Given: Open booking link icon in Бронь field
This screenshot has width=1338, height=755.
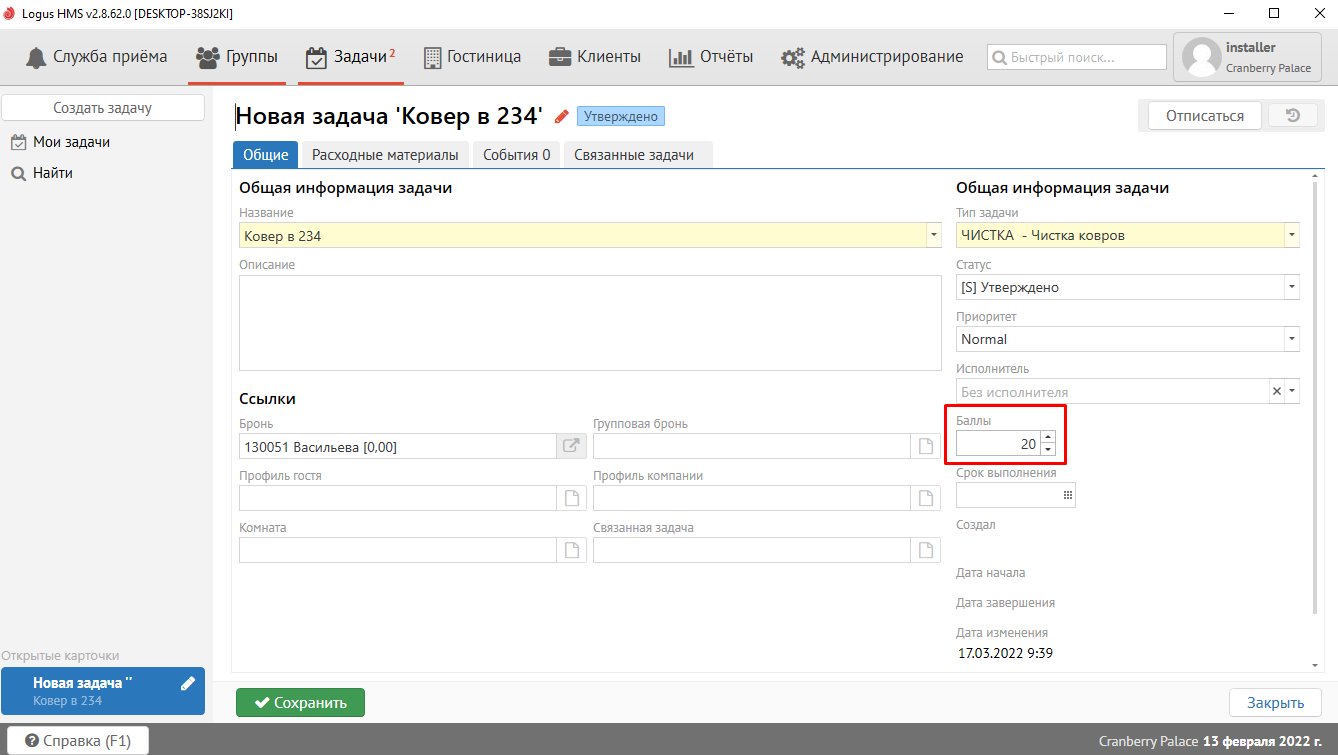Looking at the screenshot, I should [x=571, y=446].
